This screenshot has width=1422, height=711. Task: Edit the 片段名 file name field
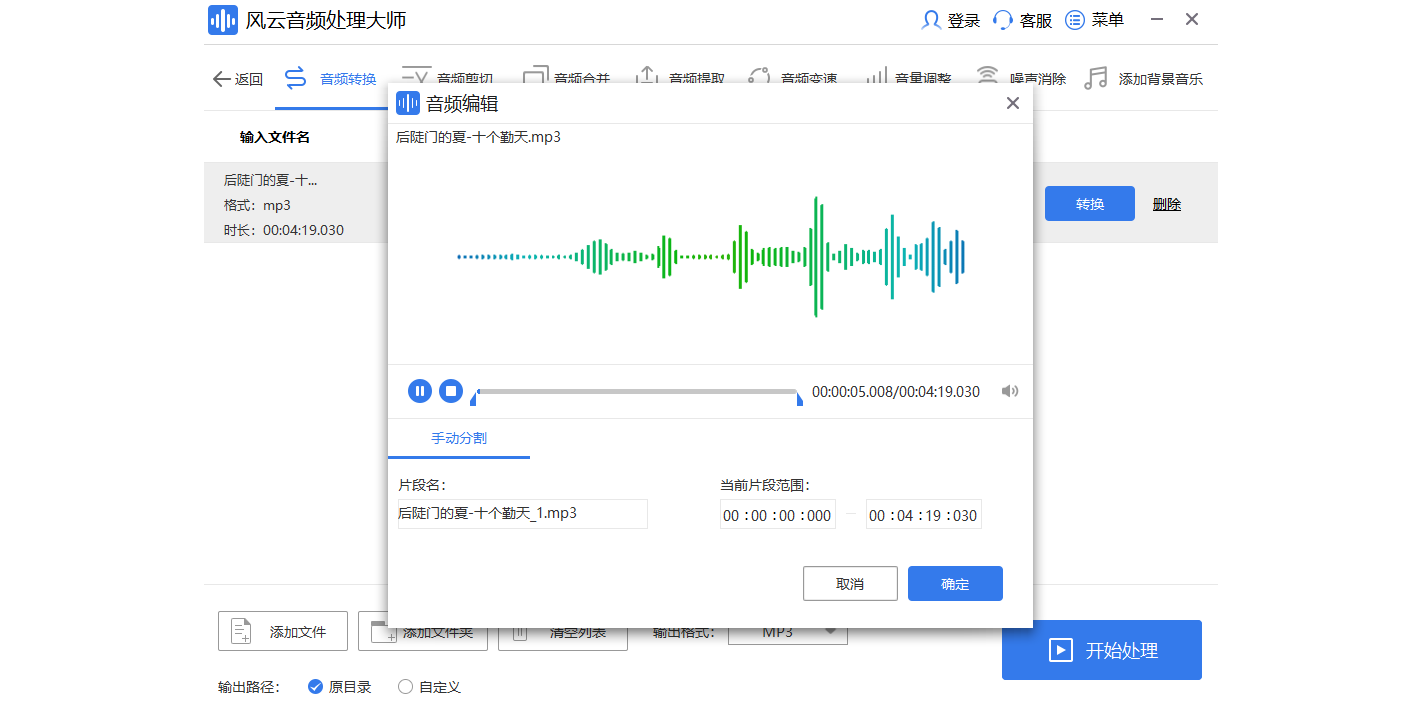tap(522, 514)
